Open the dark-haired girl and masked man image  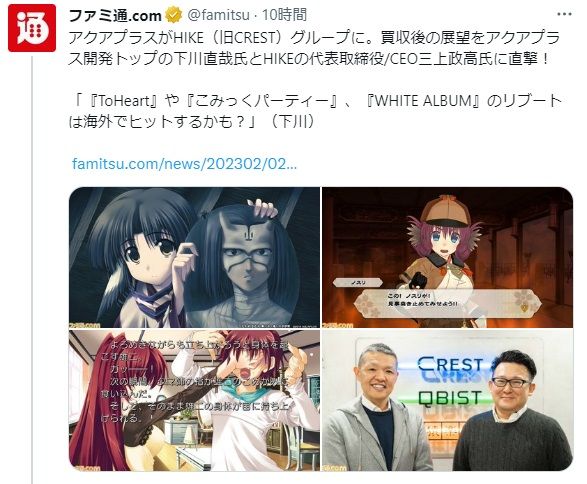[194, 257]
